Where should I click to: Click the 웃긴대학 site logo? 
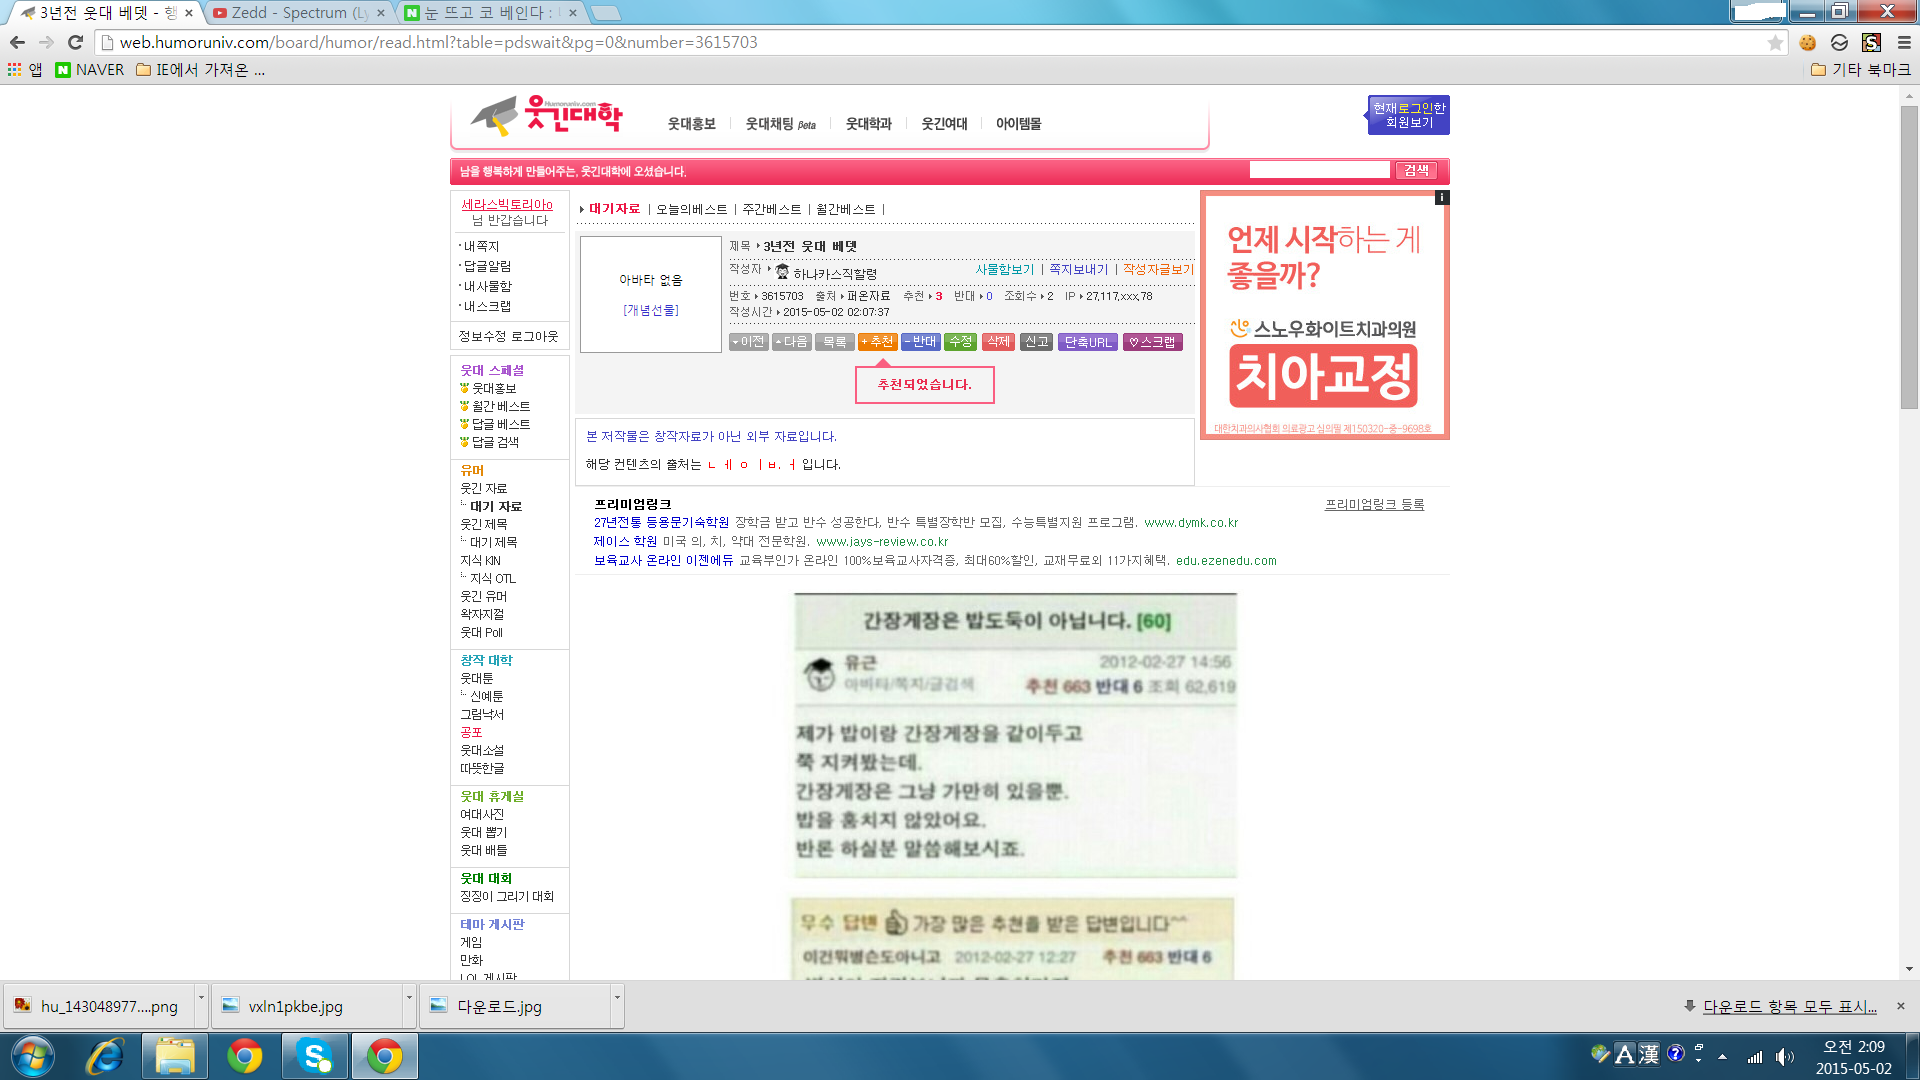548,117
